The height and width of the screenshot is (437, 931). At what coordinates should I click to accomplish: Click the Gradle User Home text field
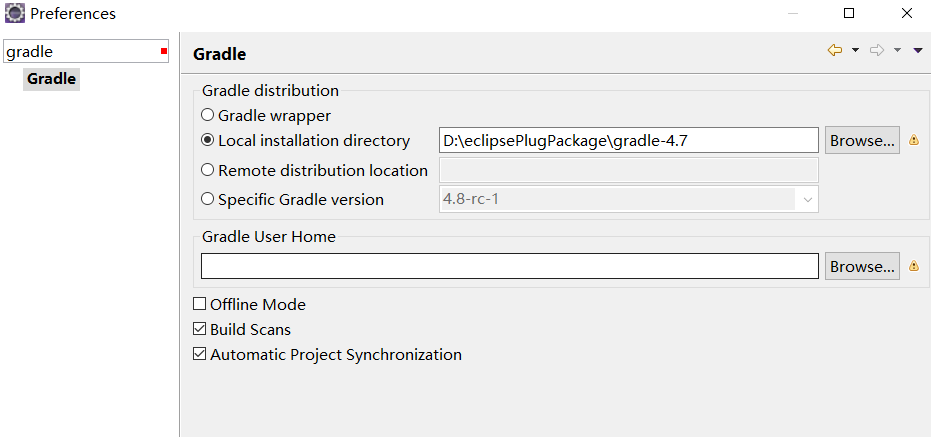[509, 267]
